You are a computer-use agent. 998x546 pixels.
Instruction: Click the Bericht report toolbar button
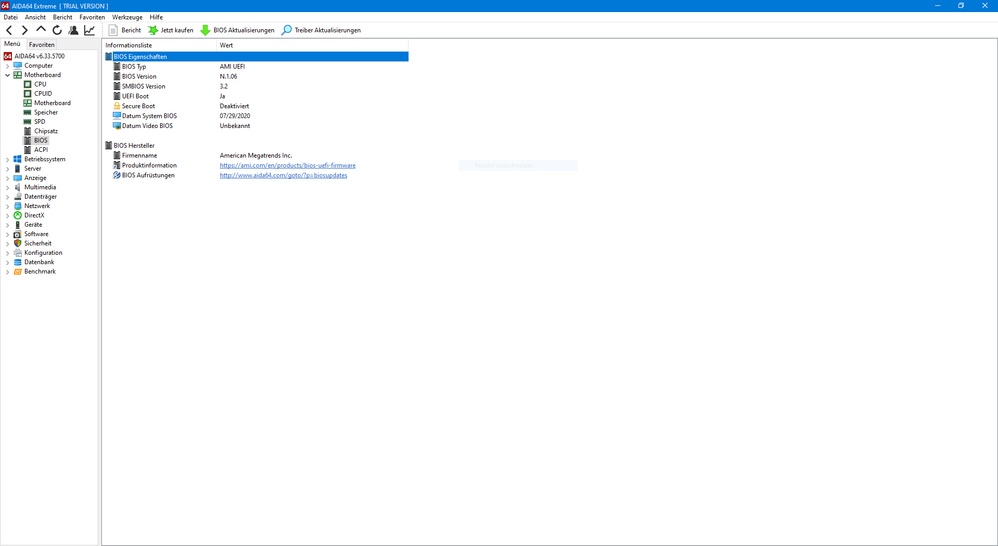click(124, 30)
